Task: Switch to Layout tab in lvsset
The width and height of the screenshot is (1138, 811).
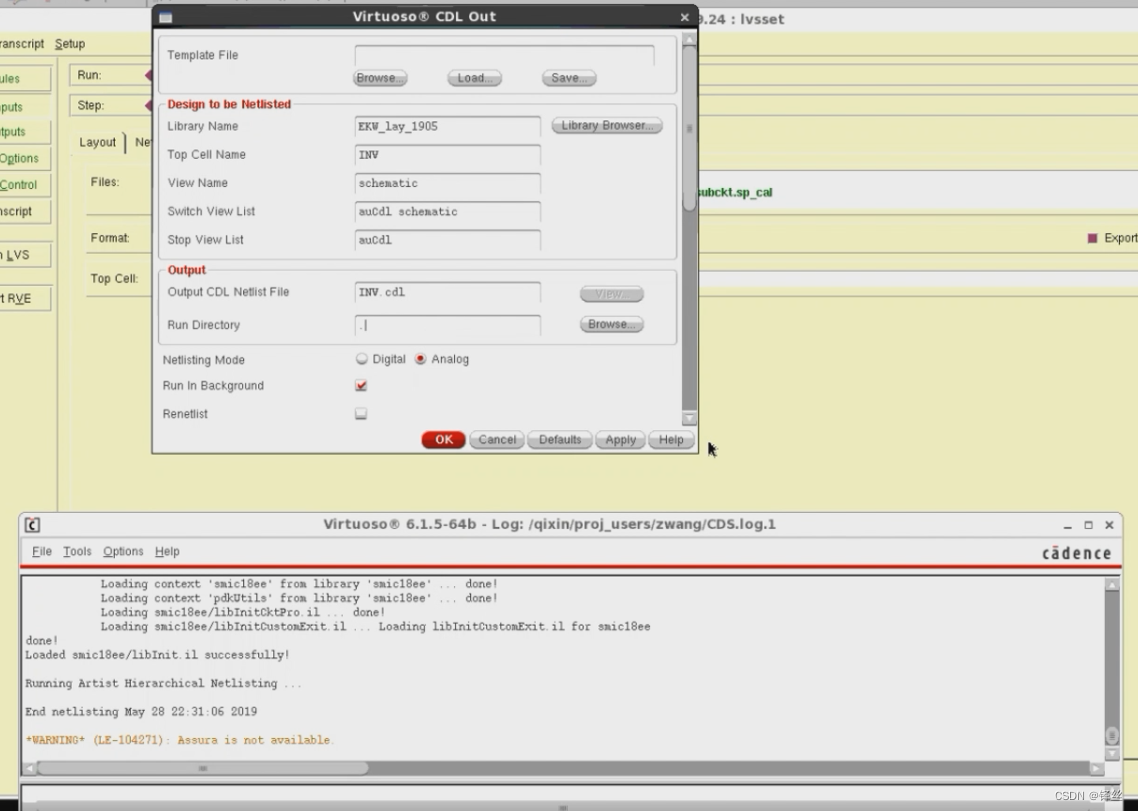Action: 97,142
